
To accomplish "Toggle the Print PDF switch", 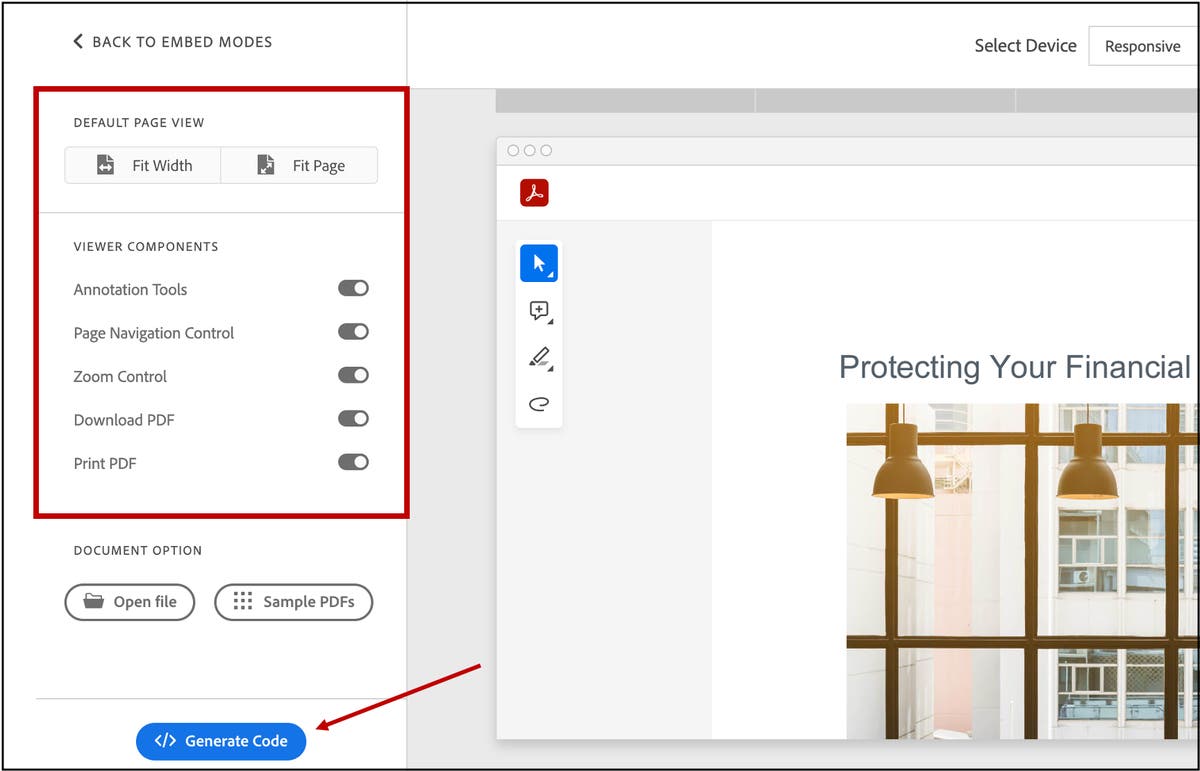I will [x=353, y=462].
